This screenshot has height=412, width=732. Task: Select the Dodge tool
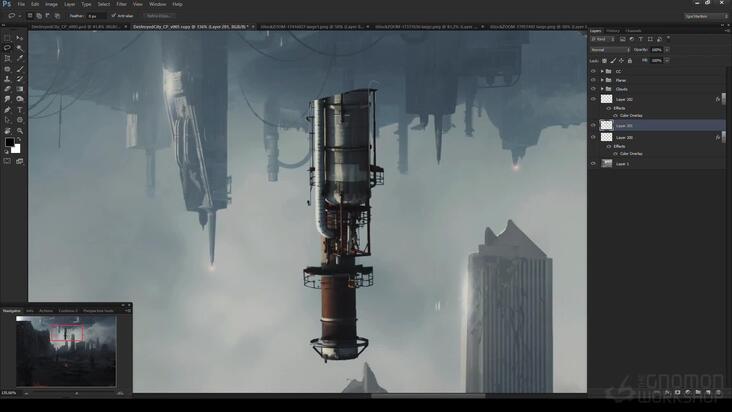tap(20, 99)
